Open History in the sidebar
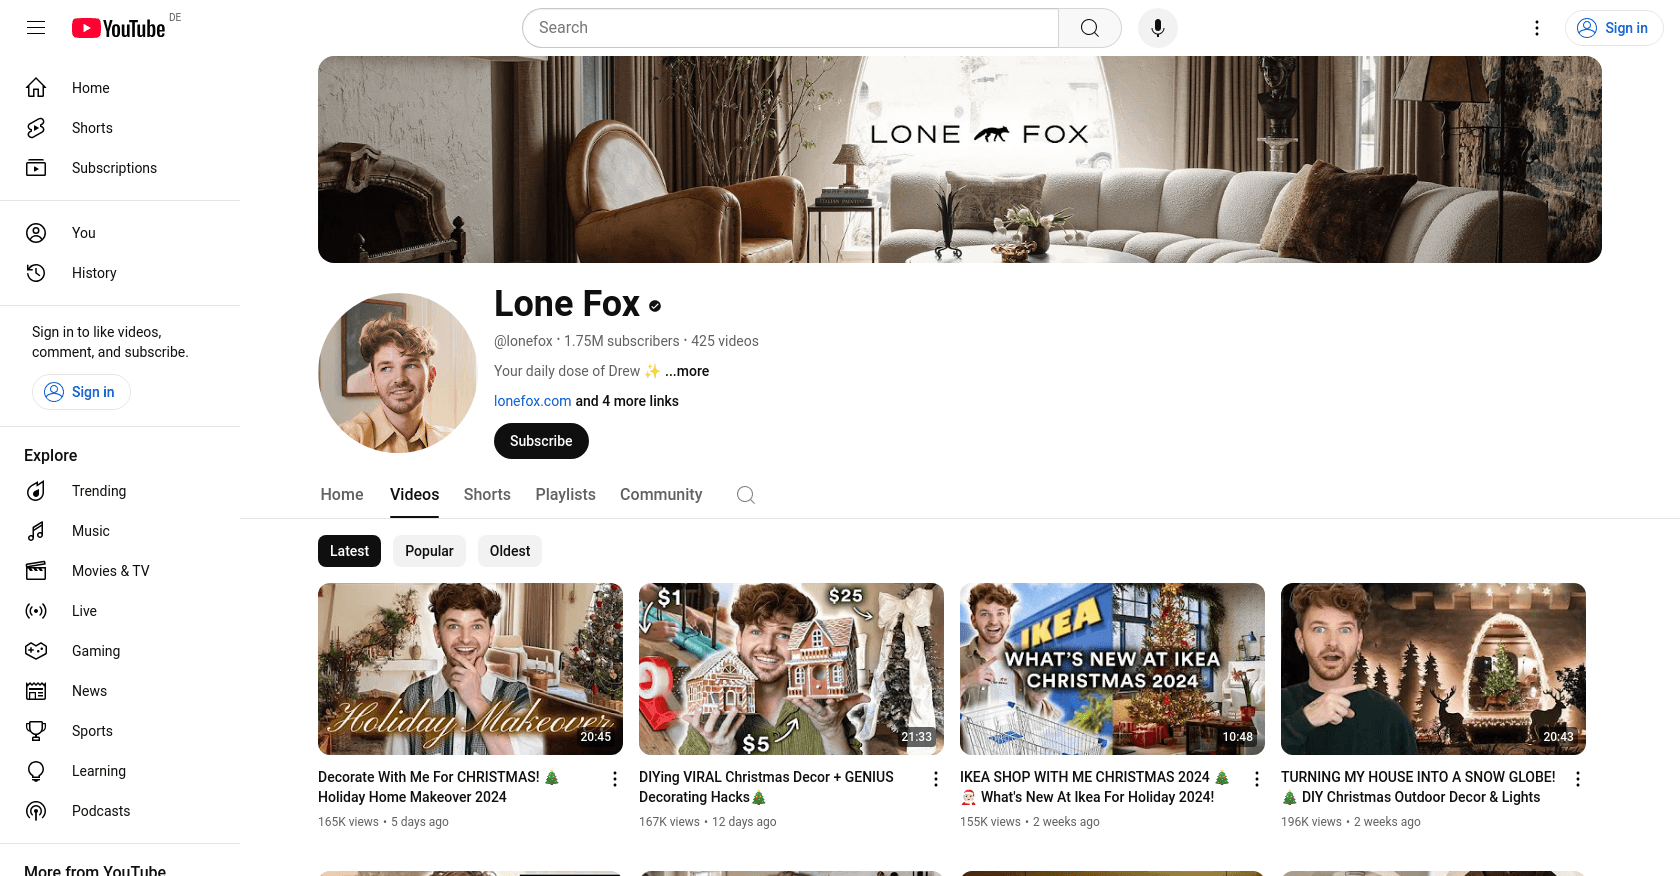The height and width of the screenshot is (876, 1680). coord(94,273)
